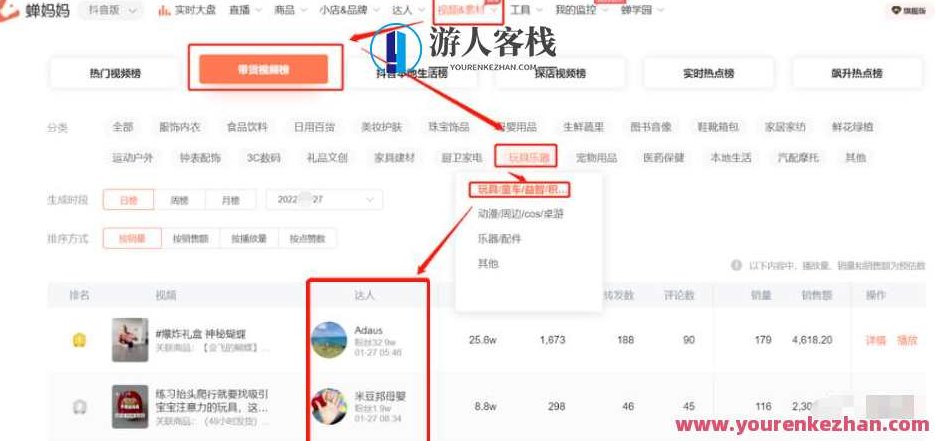Open 详情 link for #爆炸礼盒 row
Image resolution: width=935 pixels, height=441 pixels.
pyautogui.click(x=875, y=340)
